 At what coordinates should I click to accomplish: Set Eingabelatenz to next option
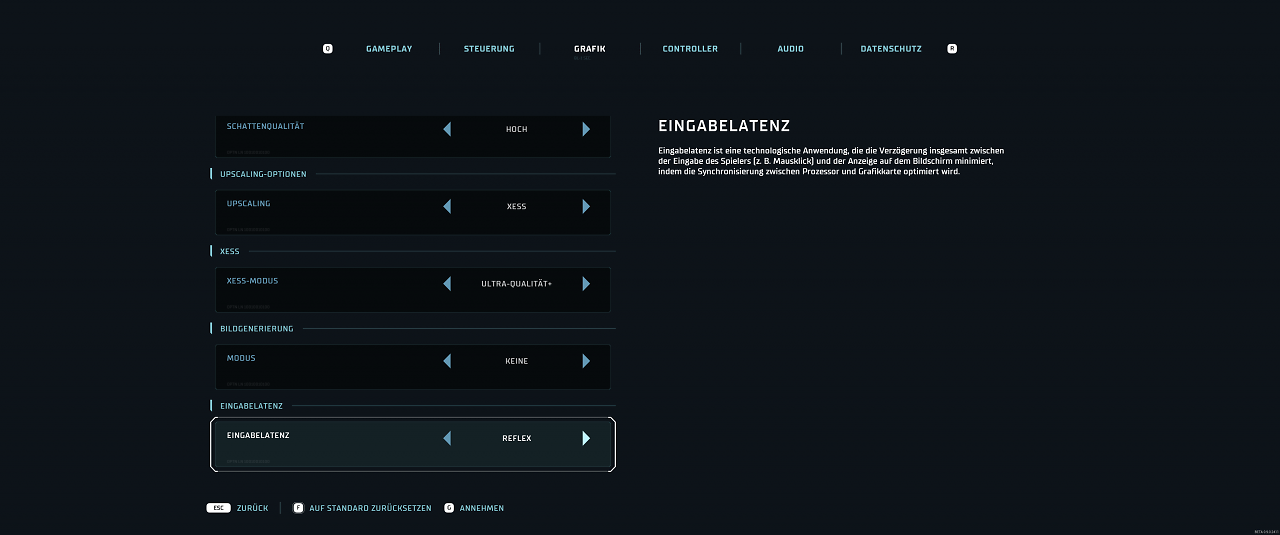coord(586,438)
